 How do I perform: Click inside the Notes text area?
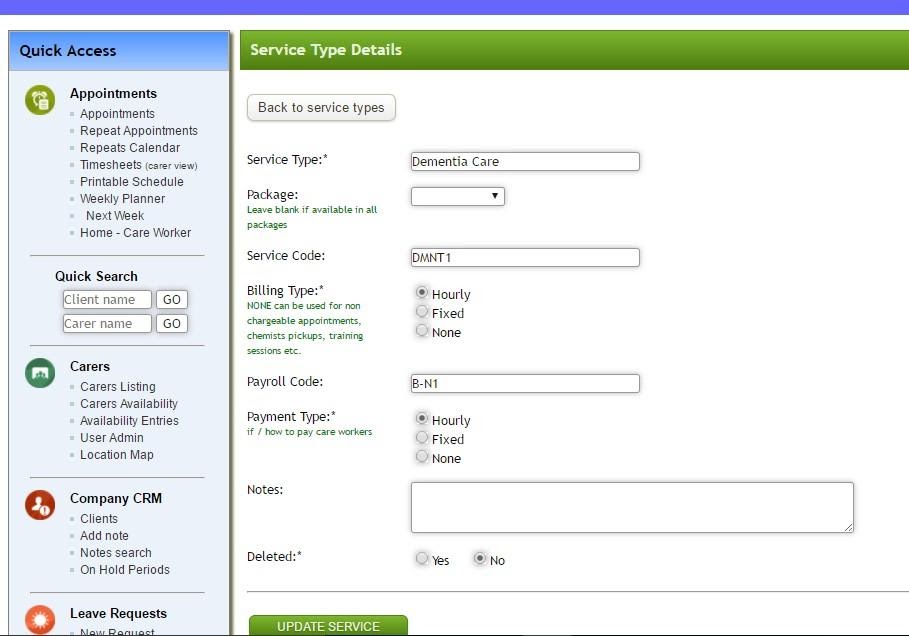click(x=630, y=506)
